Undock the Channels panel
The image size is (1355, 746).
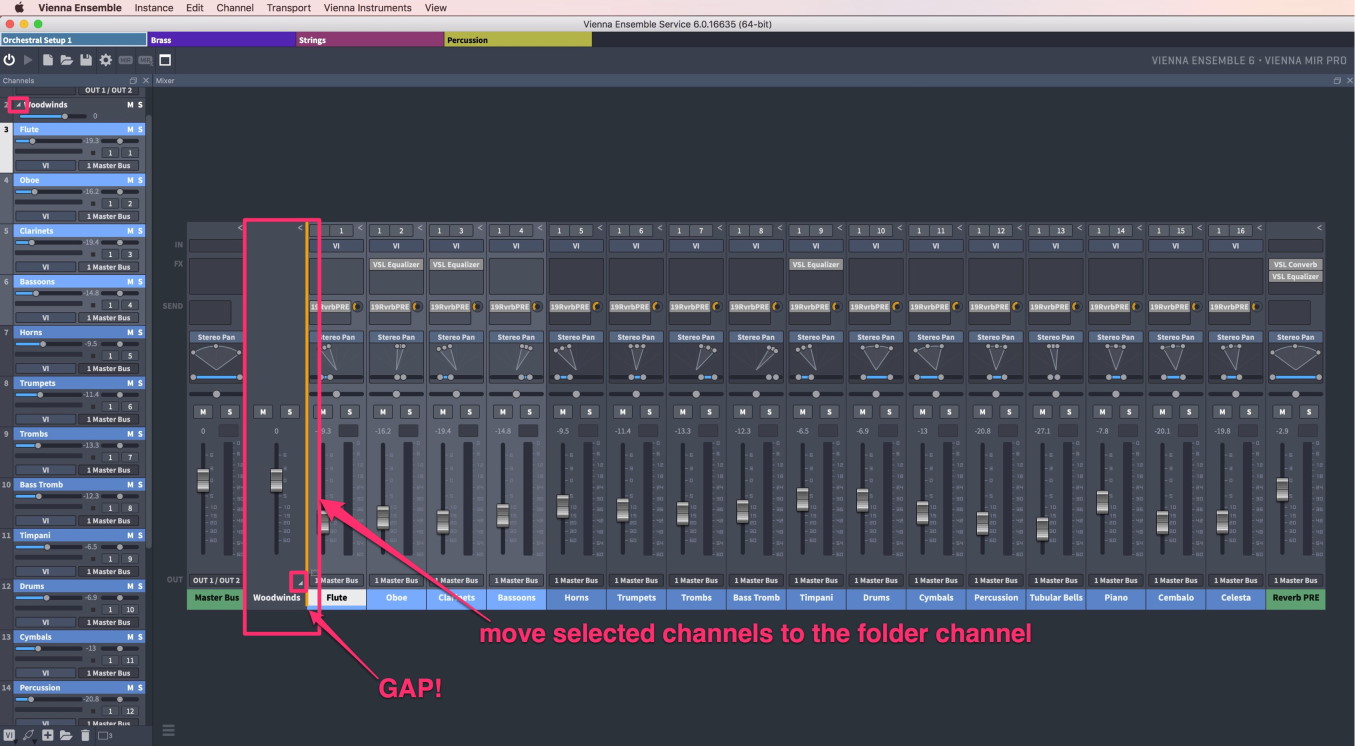point(134,80)
